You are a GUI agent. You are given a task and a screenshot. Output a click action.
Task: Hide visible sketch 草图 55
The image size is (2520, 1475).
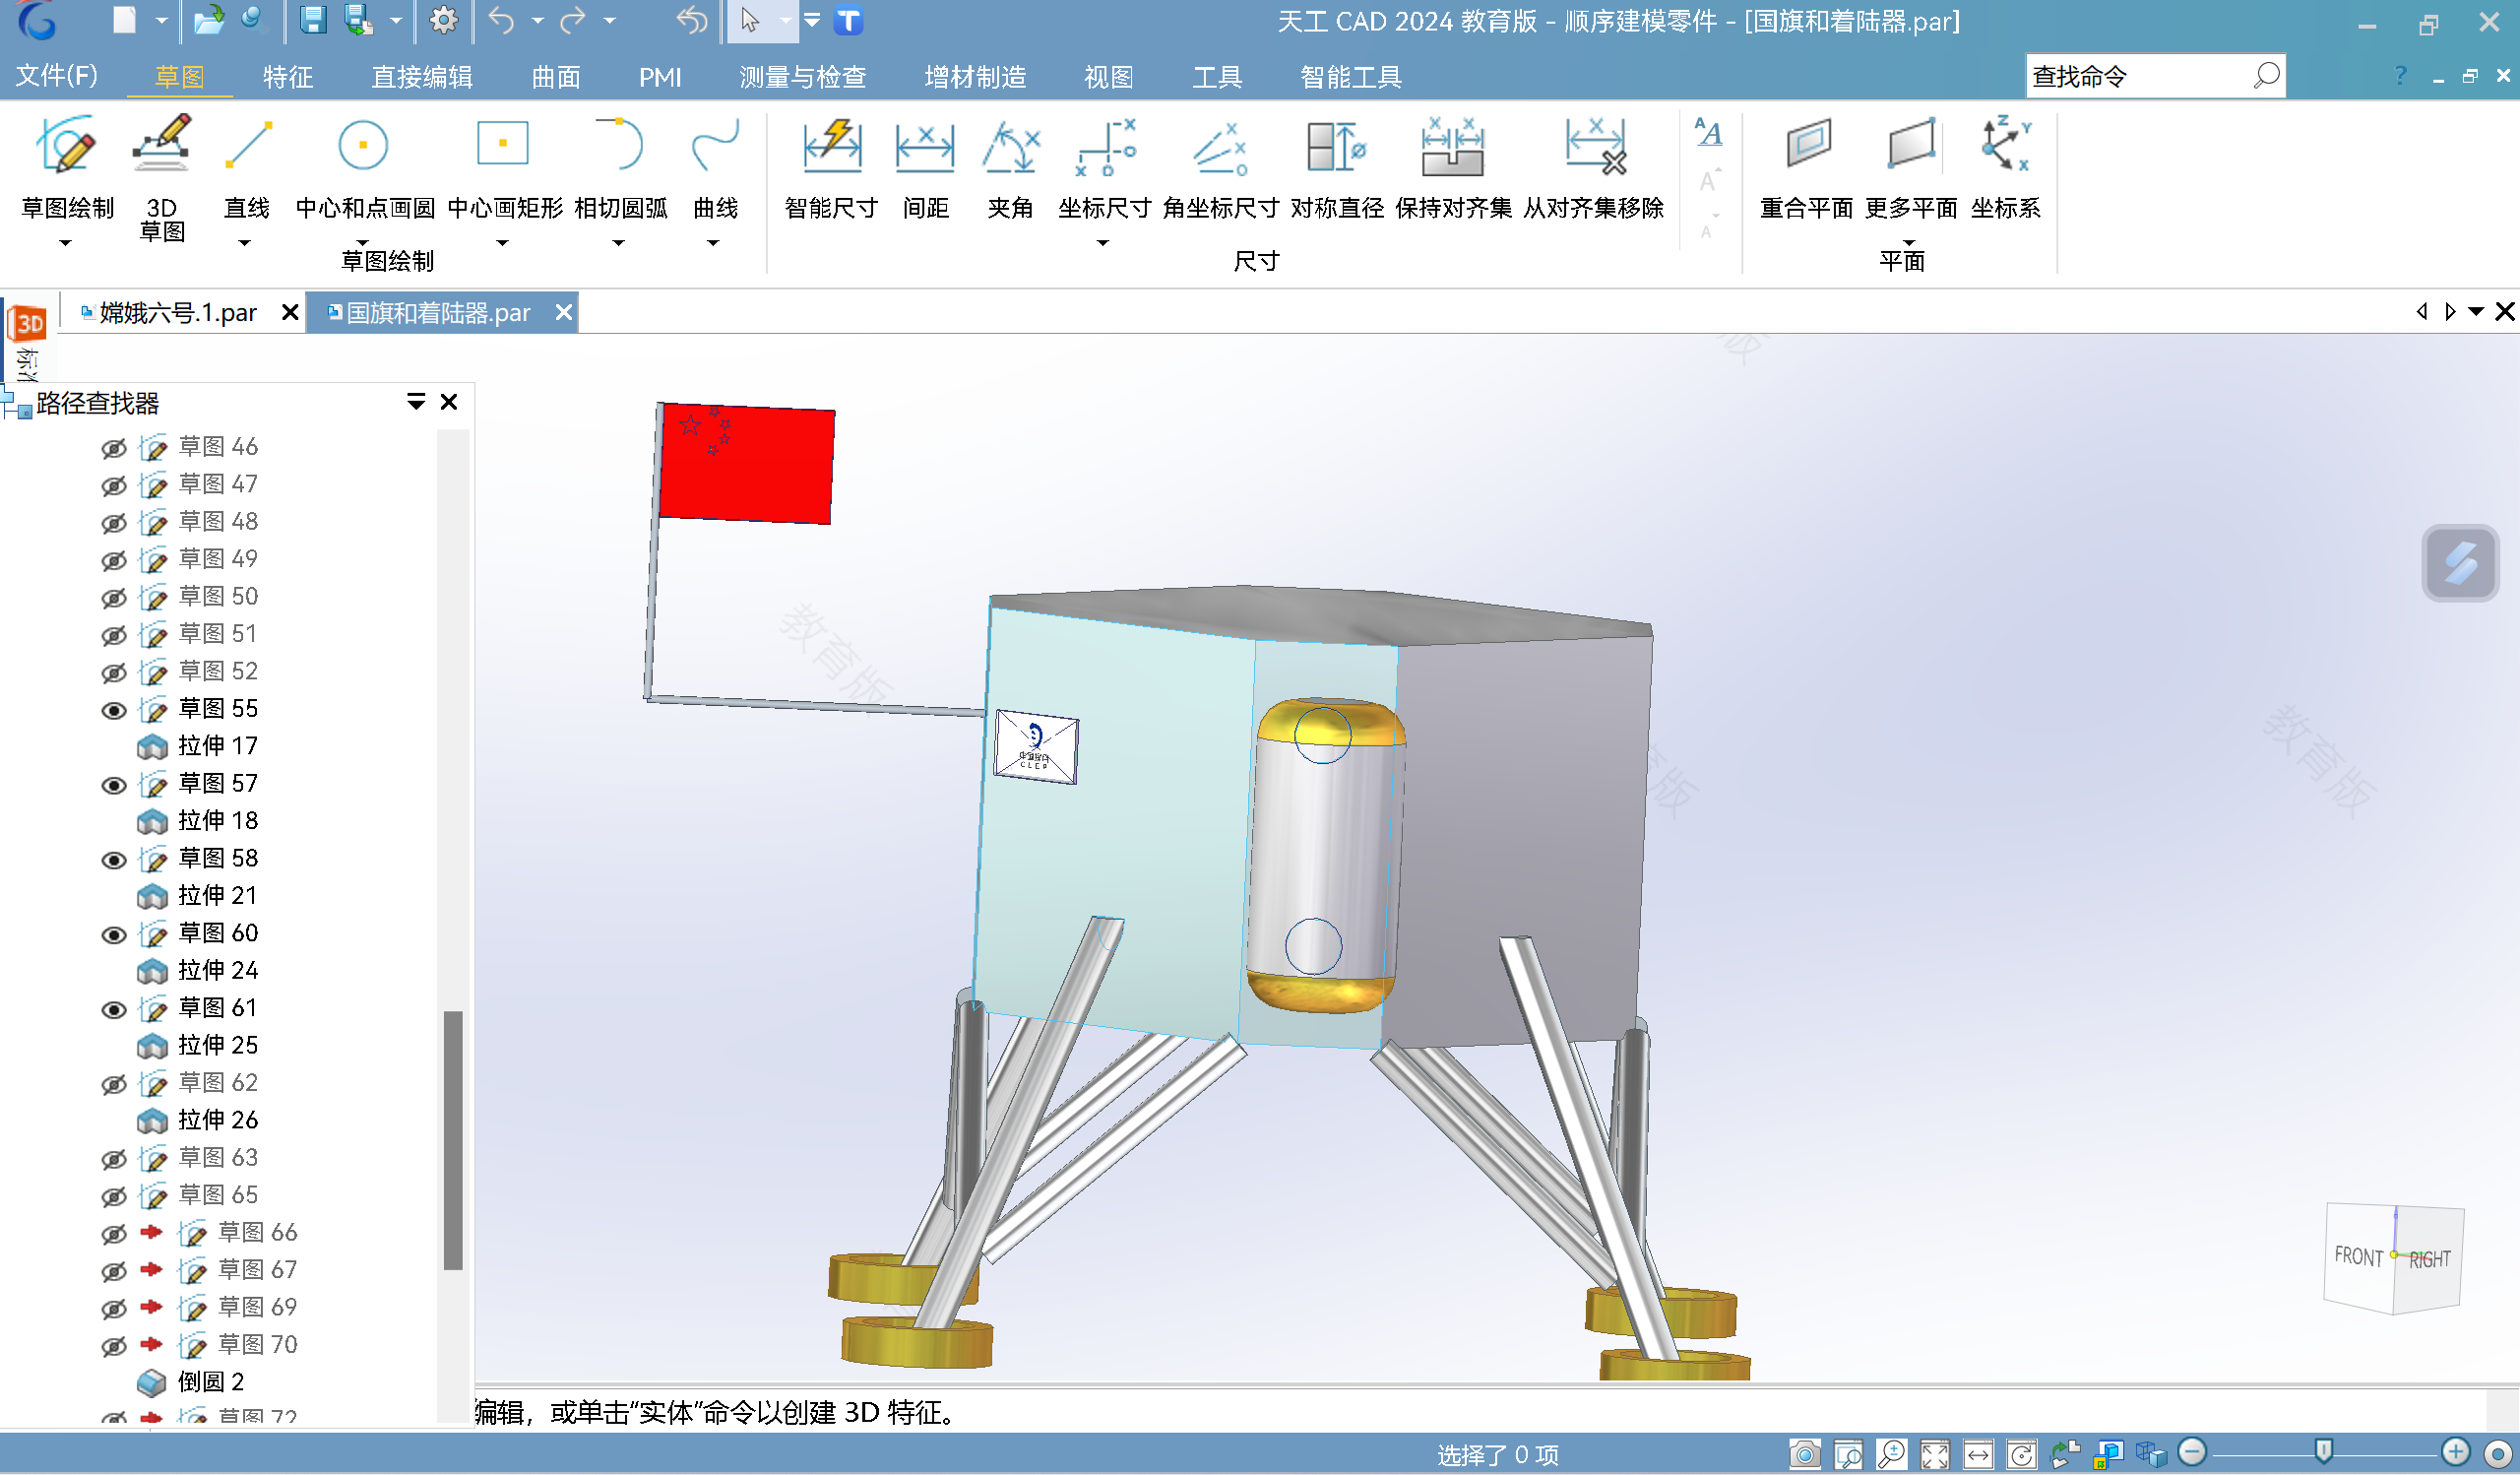click(114, 710)
